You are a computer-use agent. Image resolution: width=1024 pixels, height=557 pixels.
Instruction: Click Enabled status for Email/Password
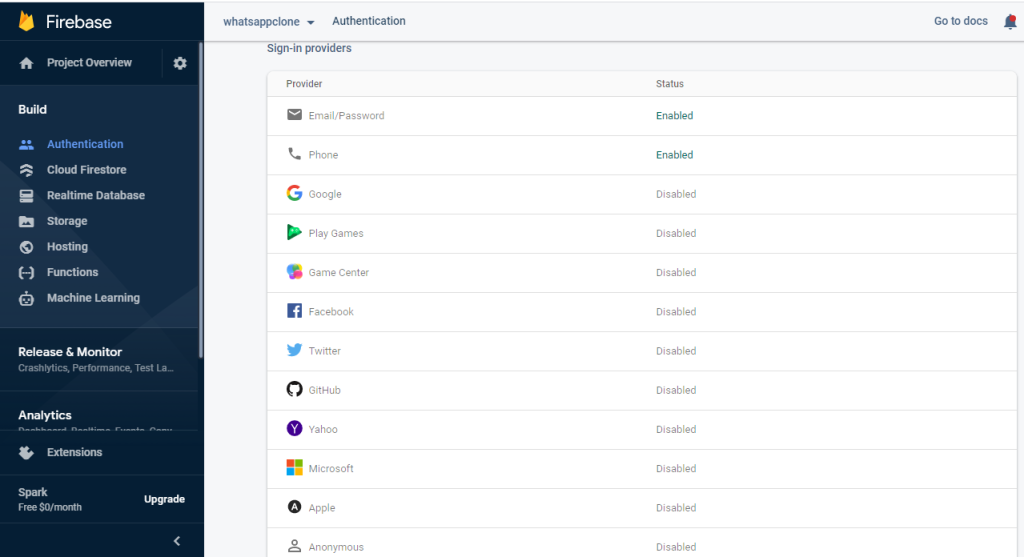[675, 116]
